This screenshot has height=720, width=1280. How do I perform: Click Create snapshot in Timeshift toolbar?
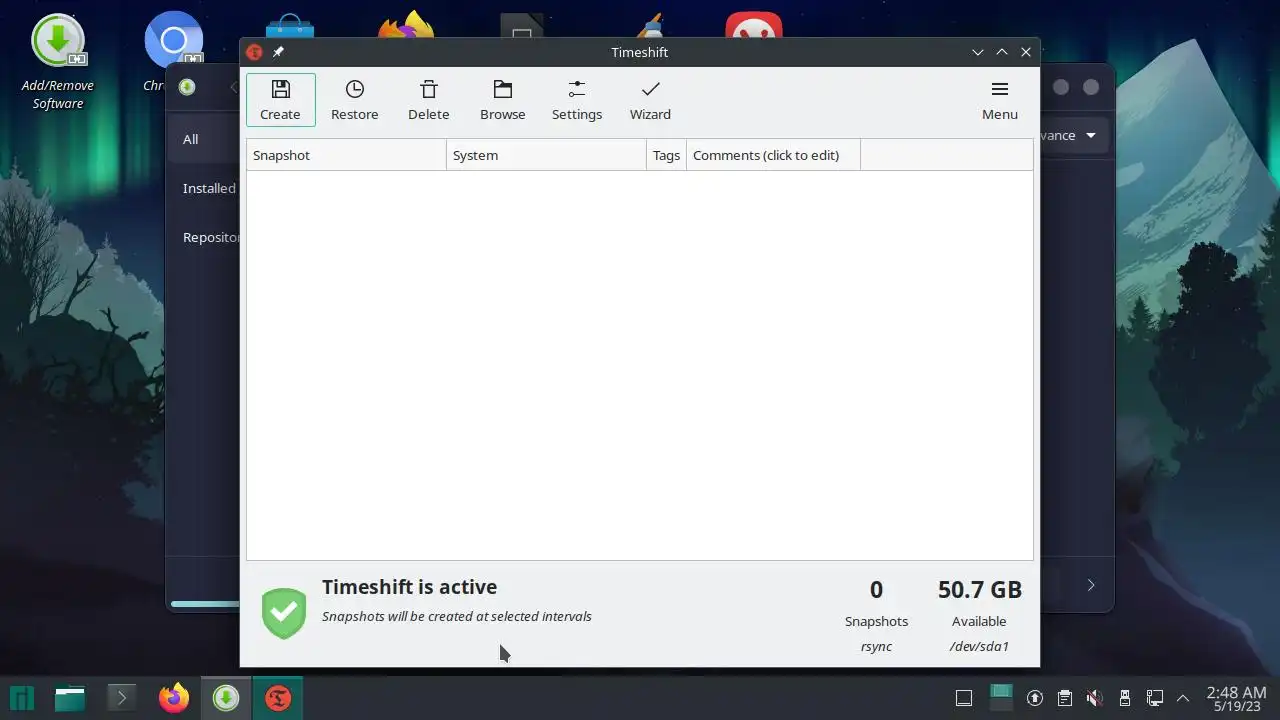280,100
